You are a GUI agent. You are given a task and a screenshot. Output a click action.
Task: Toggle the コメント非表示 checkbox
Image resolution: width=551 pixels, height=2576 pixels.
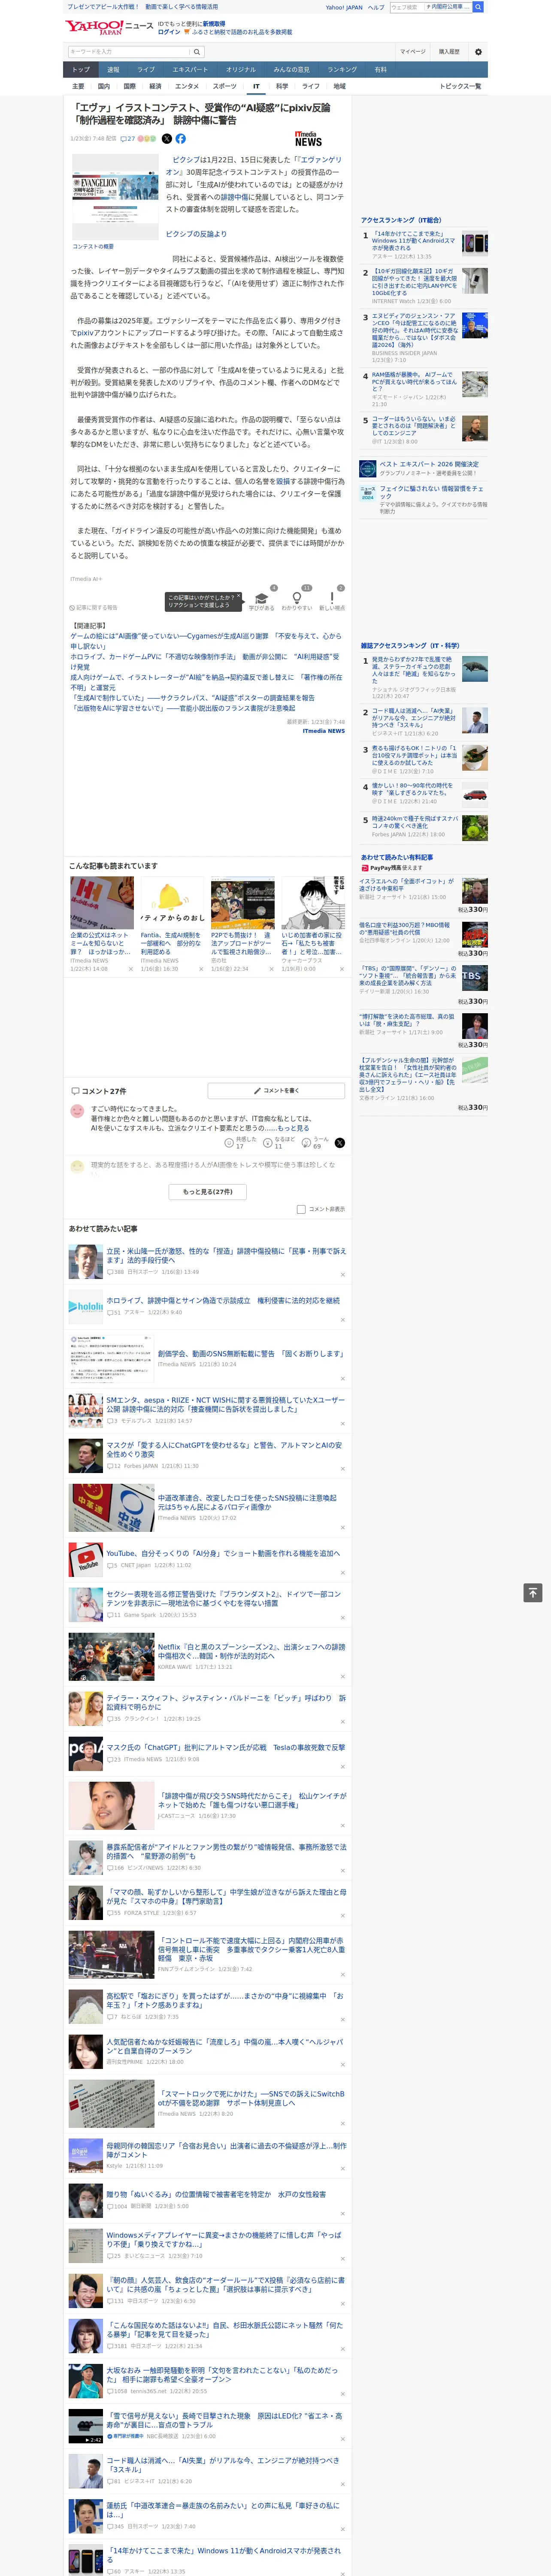point(301,1209)
